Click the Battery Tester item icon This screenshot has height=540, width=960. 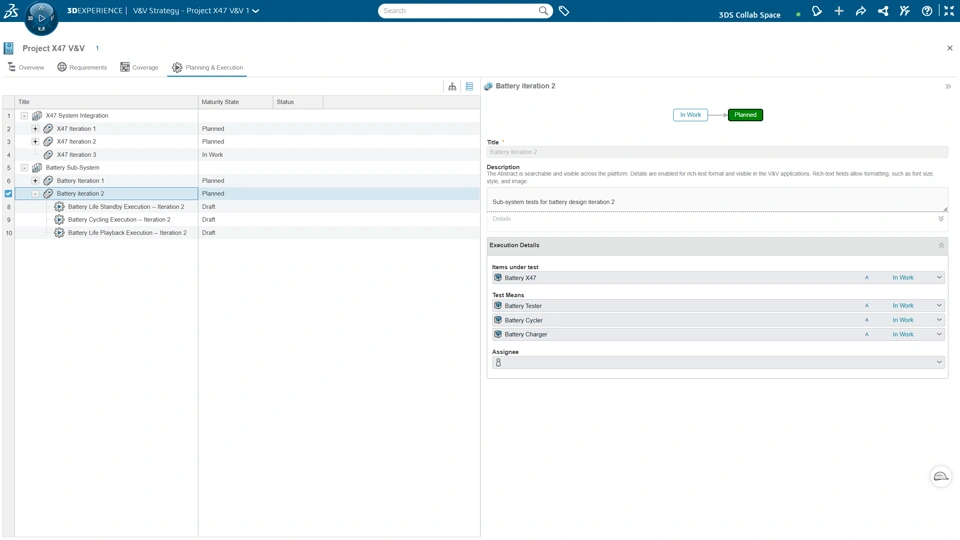click(498, 306)
